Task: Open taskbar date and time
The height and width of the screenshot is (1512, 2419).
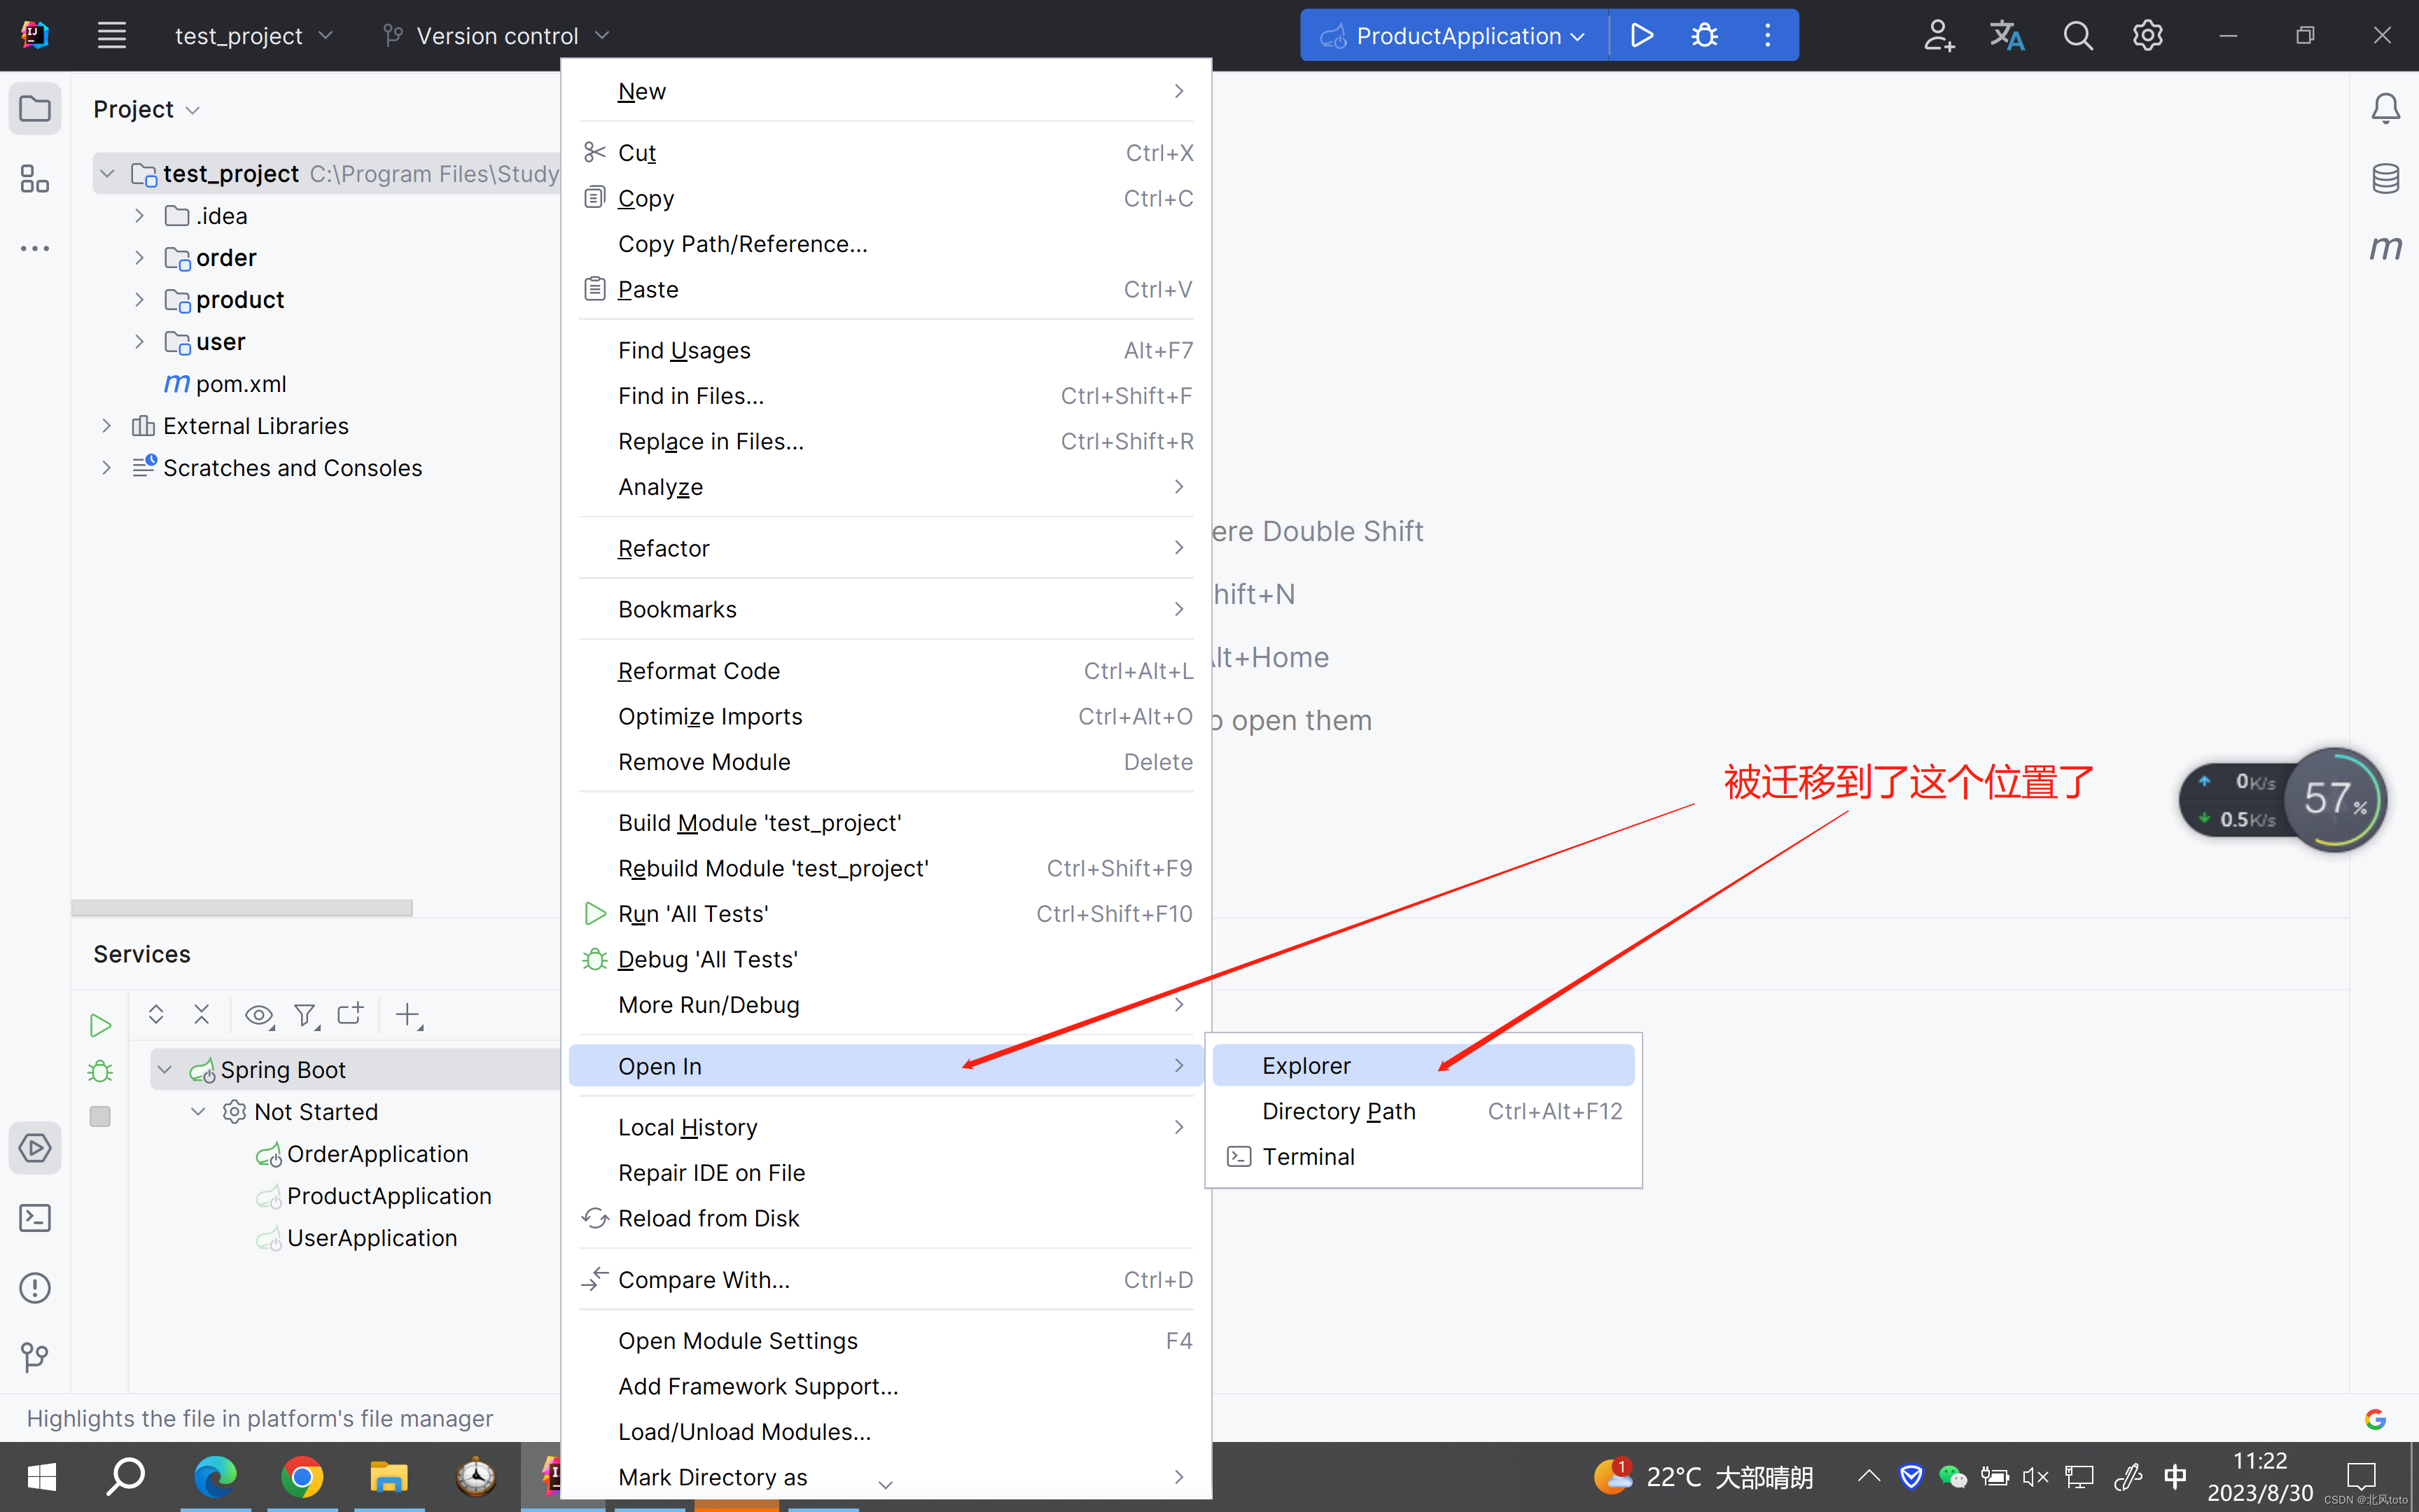Action: point(2260,1477)
